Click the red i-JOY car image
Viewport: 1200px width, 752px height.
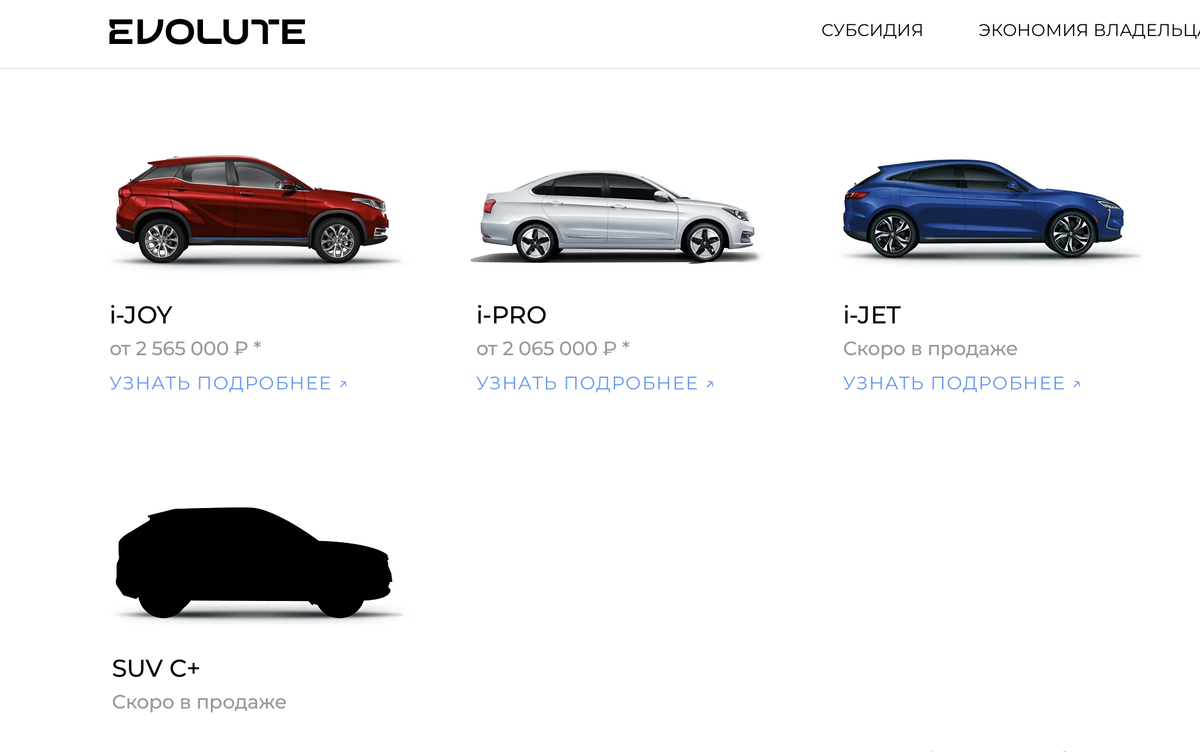coord(254,208)
